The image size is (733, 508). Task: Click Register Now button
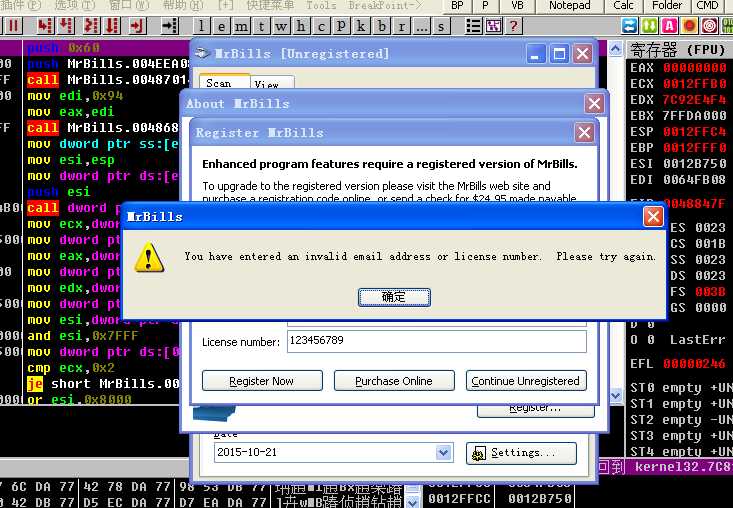262,381
